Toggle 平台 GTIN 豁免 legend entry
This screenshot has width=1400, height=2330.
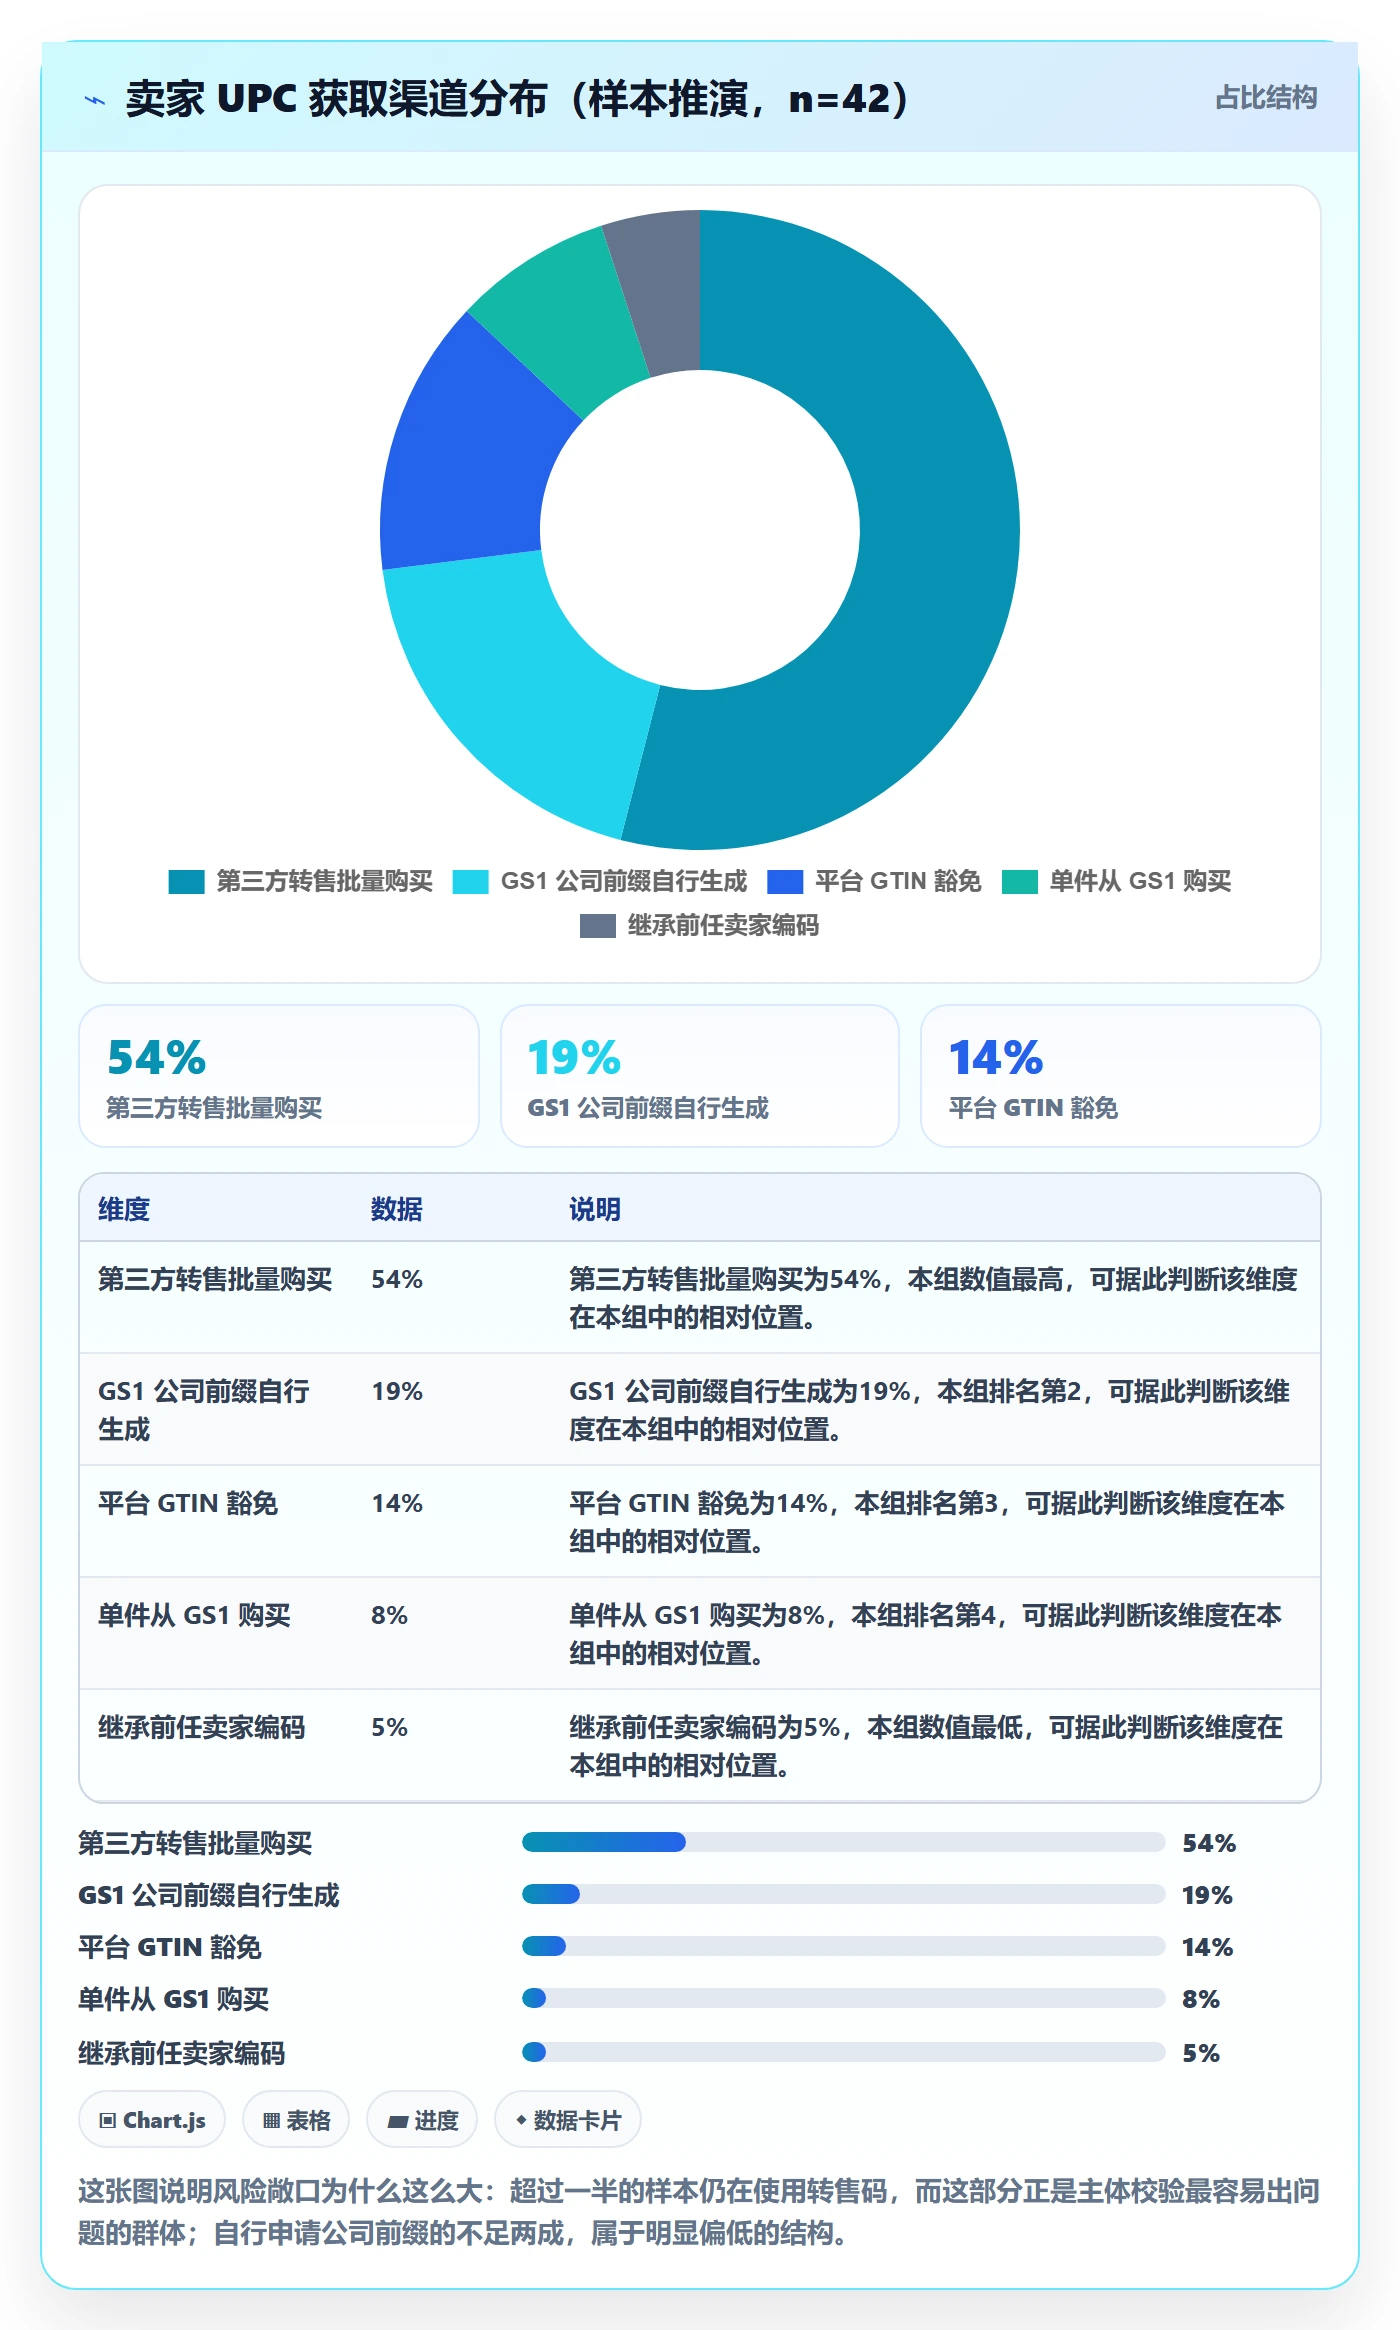[874, 881]
